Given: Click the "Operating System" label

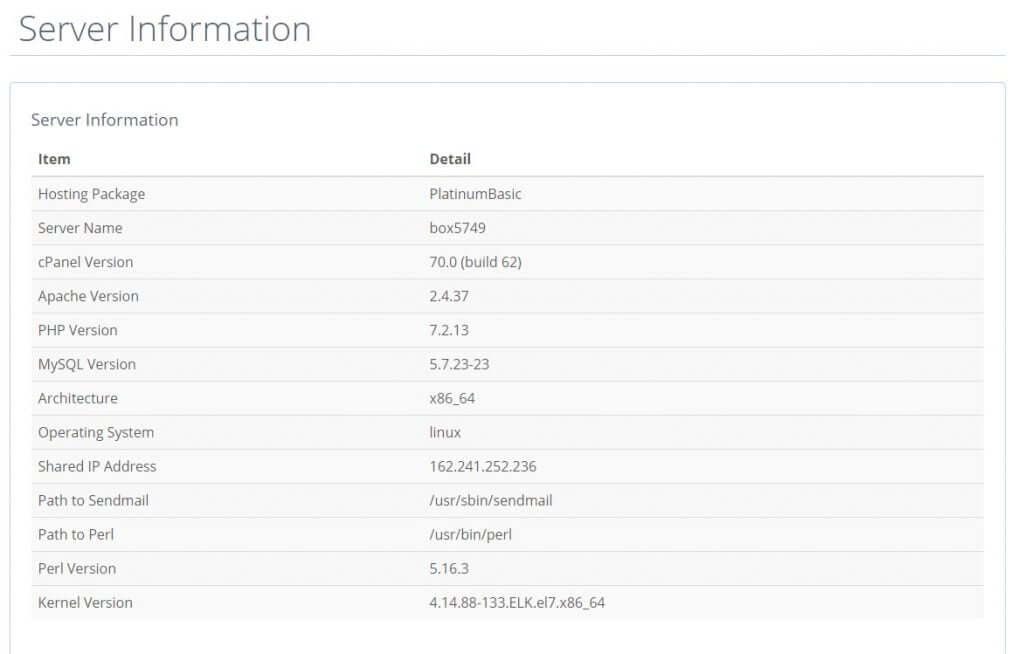Looking at the screenshot, I should [x=96, y=433].
